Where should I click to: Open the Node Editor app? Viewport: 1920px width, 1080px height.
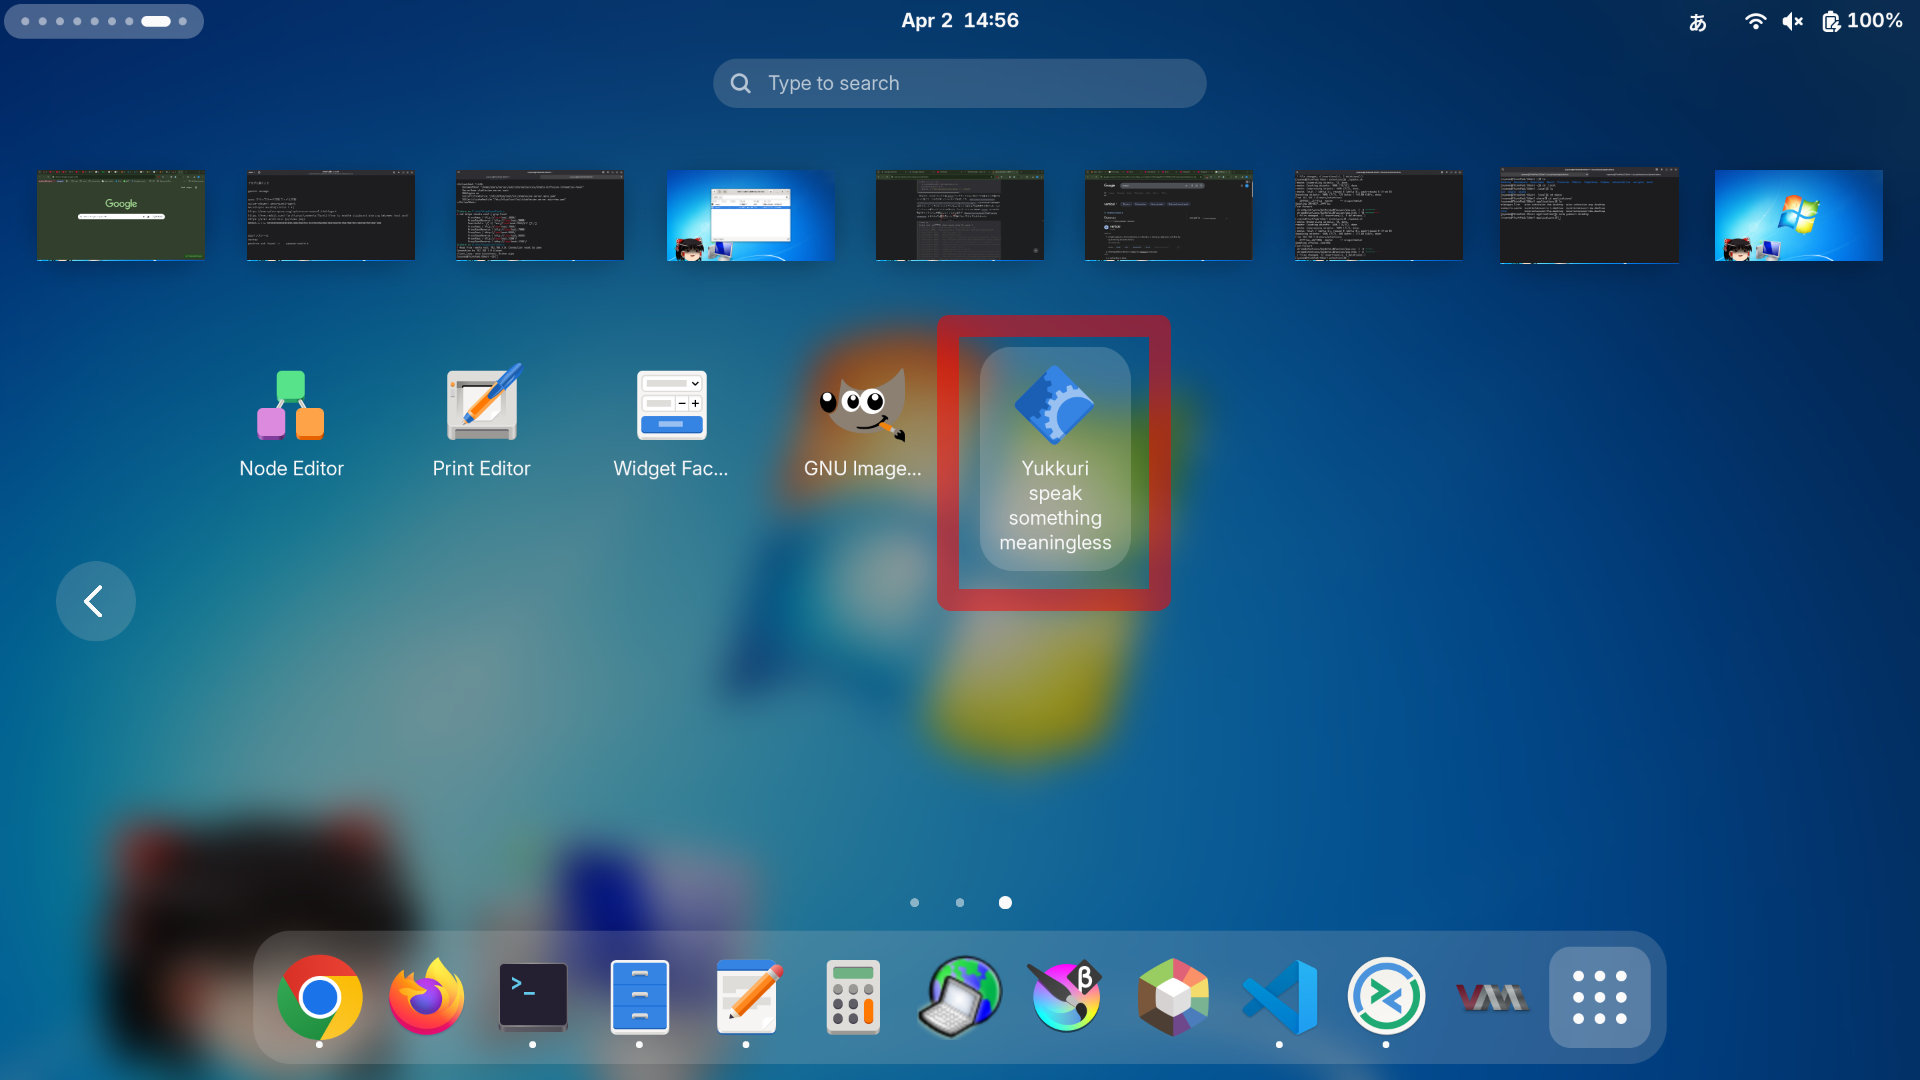(291, 423)
